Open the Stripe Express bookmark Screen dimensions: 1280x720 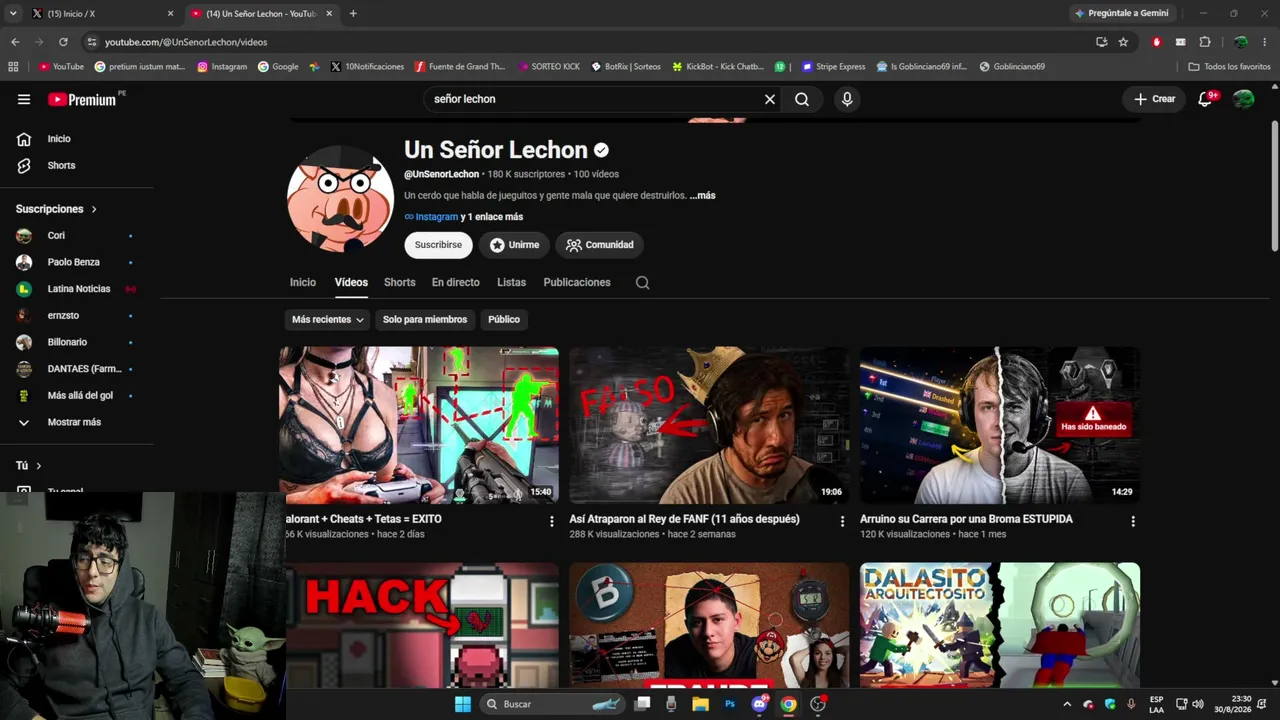click(x=832, y=67)
